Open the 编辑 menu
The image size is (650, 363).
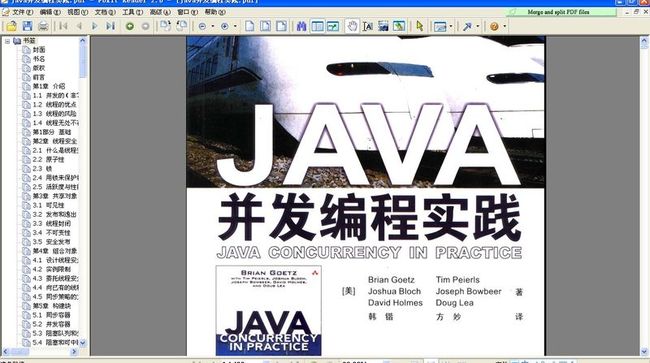coord(50,12)
